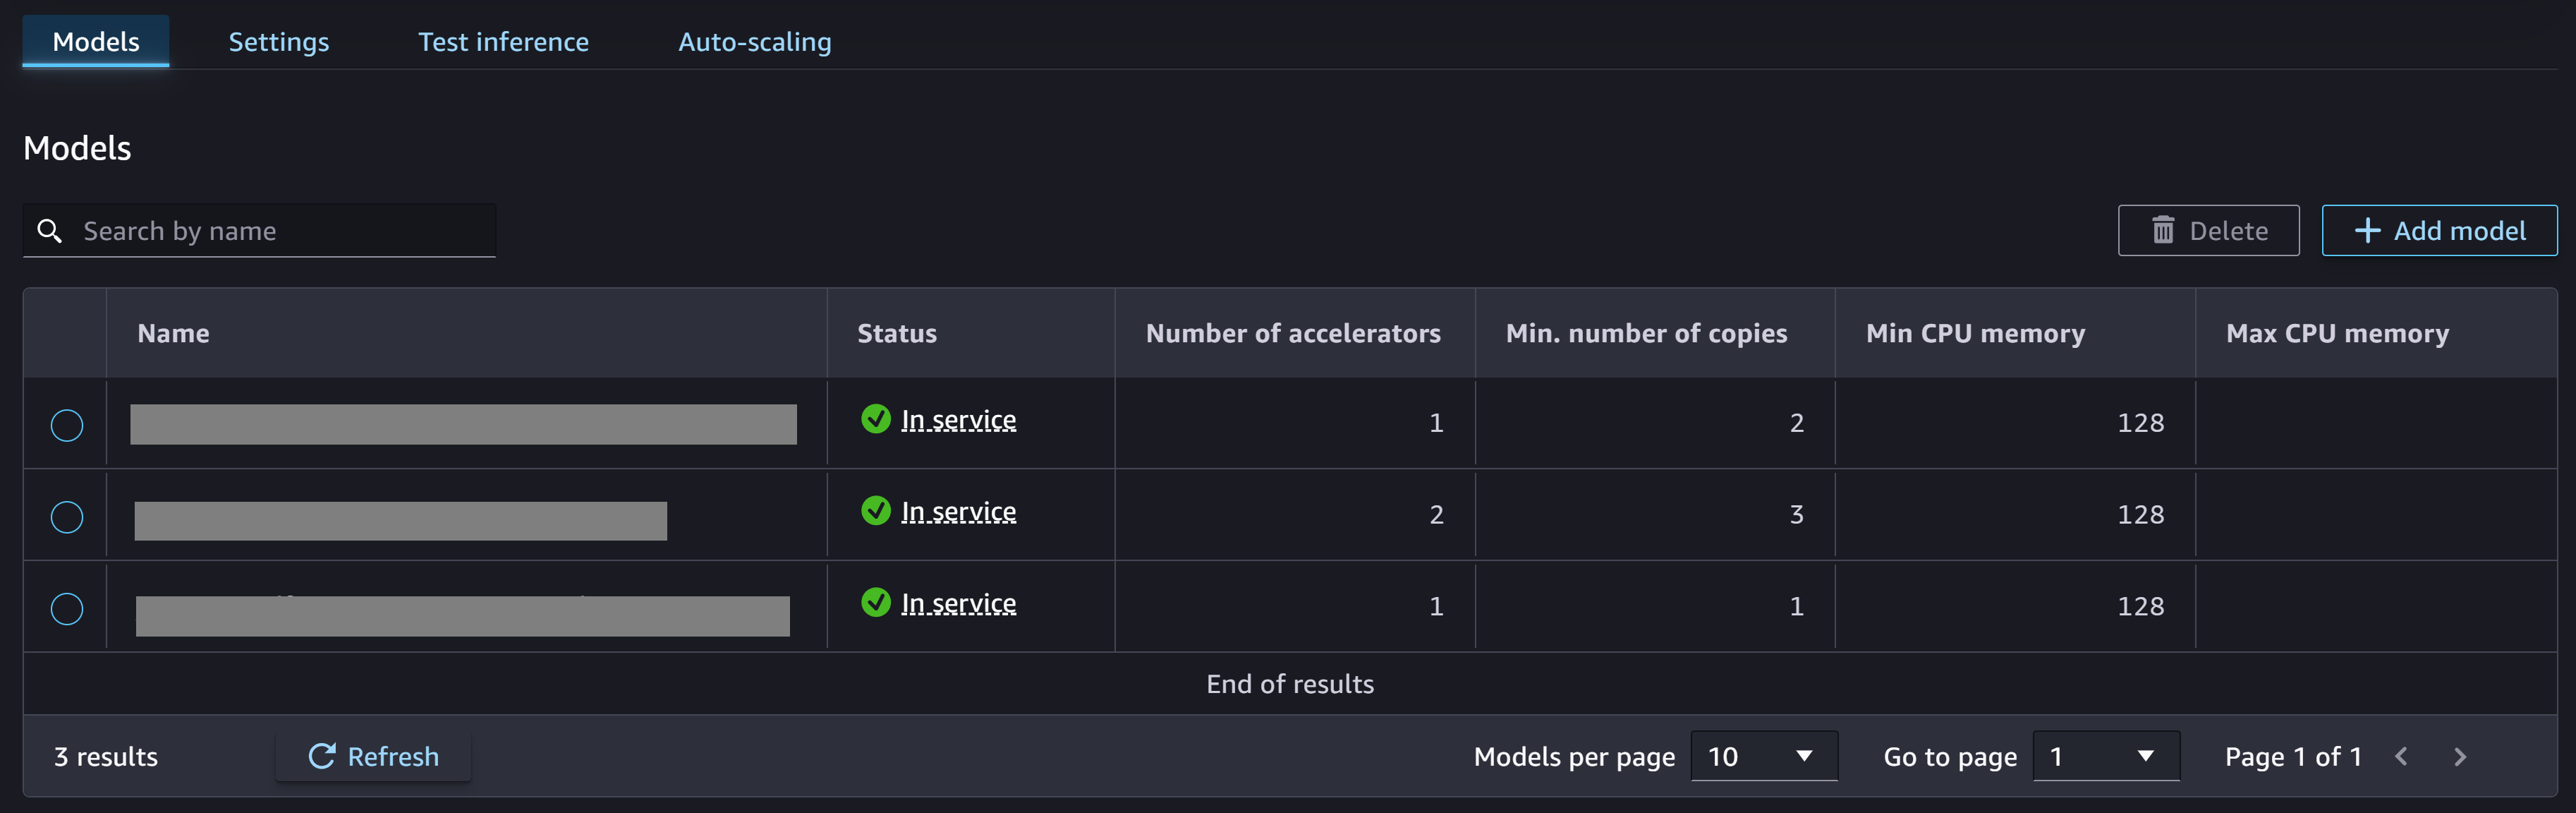The width and height of the screenshot is (2576, 813).
Task: Click the Test inference tab
Action: [x=501, y=40]
